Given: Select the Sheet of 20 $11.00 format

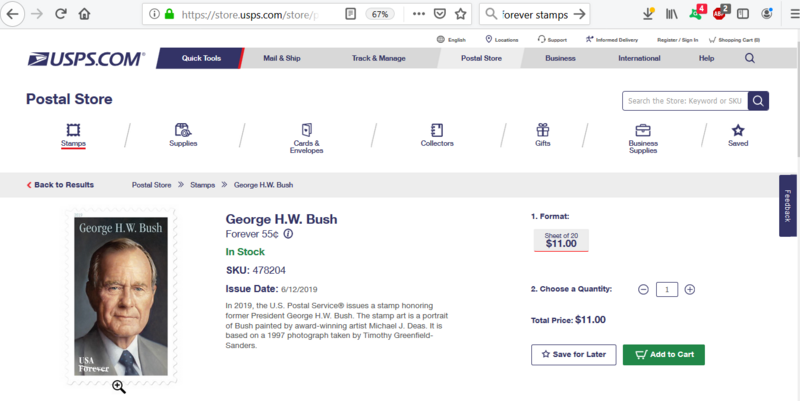Looking at the screenshot, I should pos(561,240).
